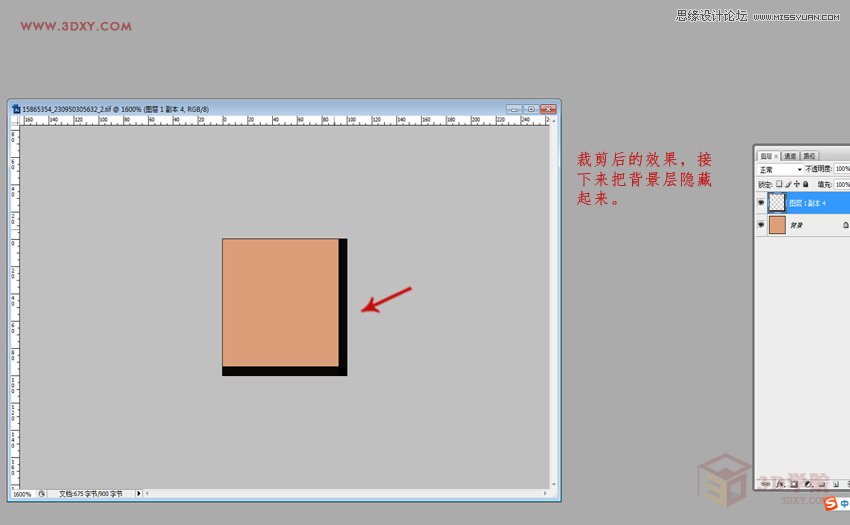Toggle lock position icon
Viewport: 850px width, 525px height.
(x=797, y=184)
